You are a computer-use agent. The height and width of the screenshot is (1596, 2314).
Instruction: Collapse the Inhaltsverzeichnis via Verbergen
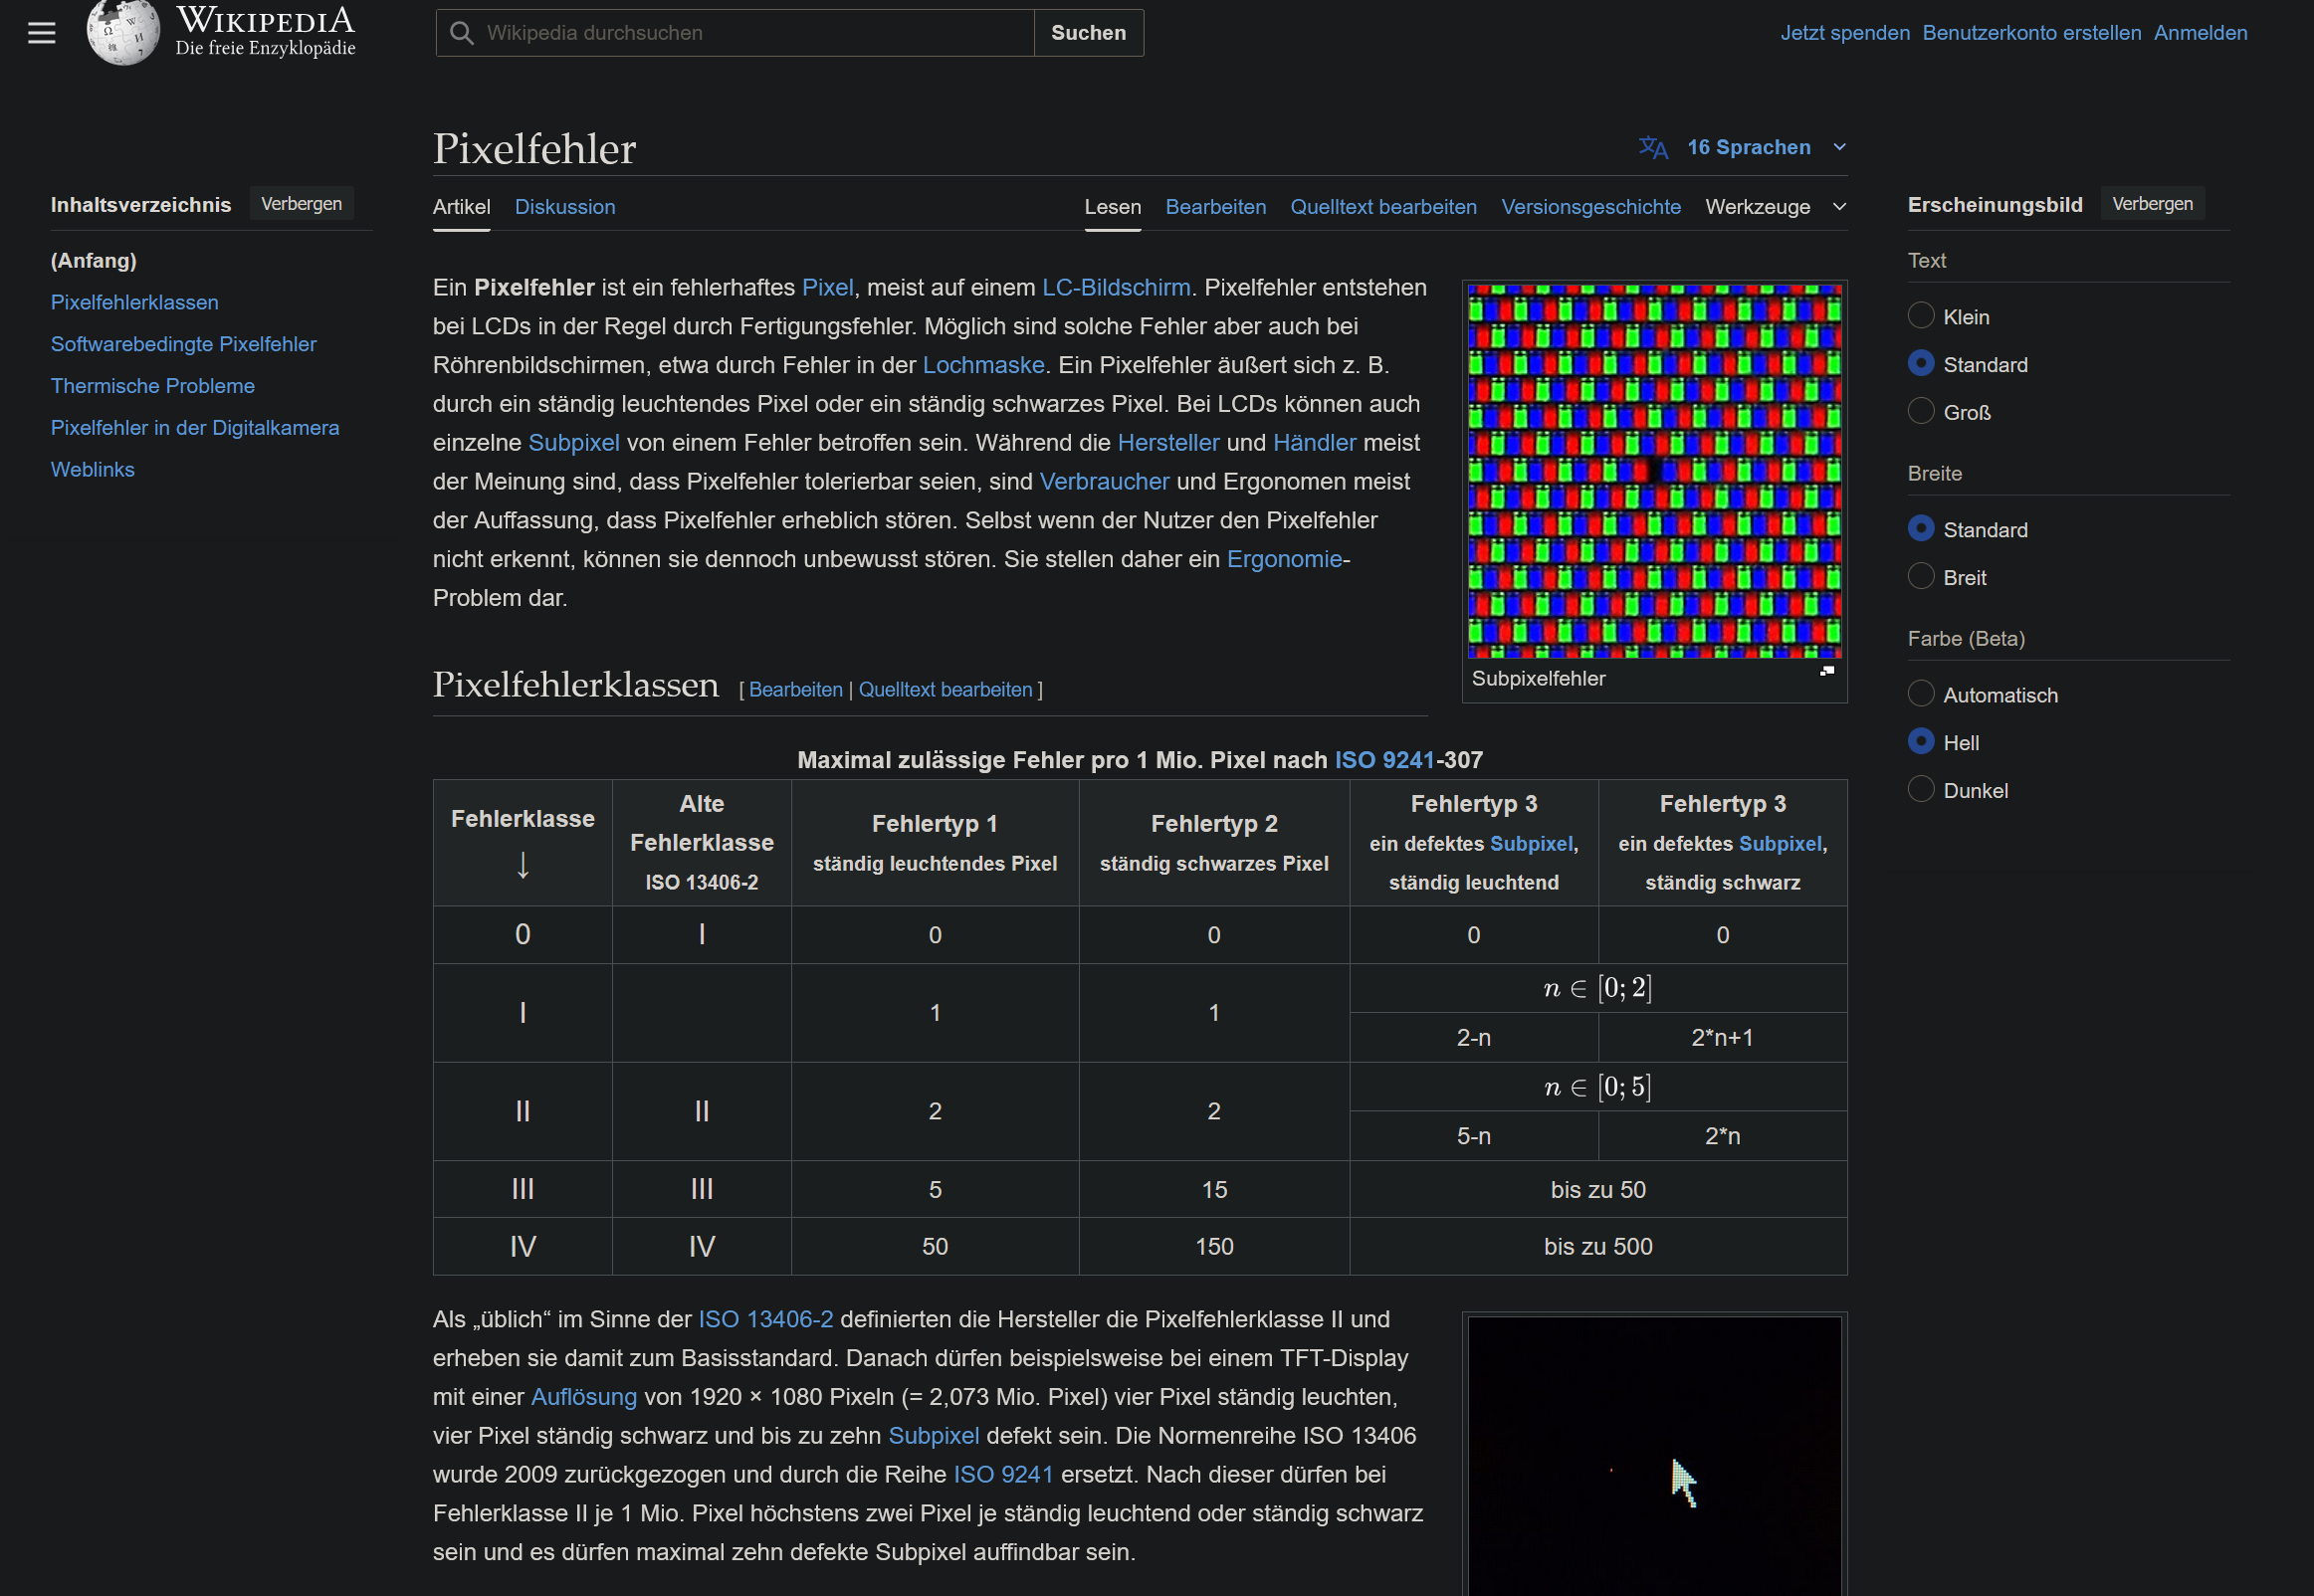pyautogui.click(x=301, y=203)
